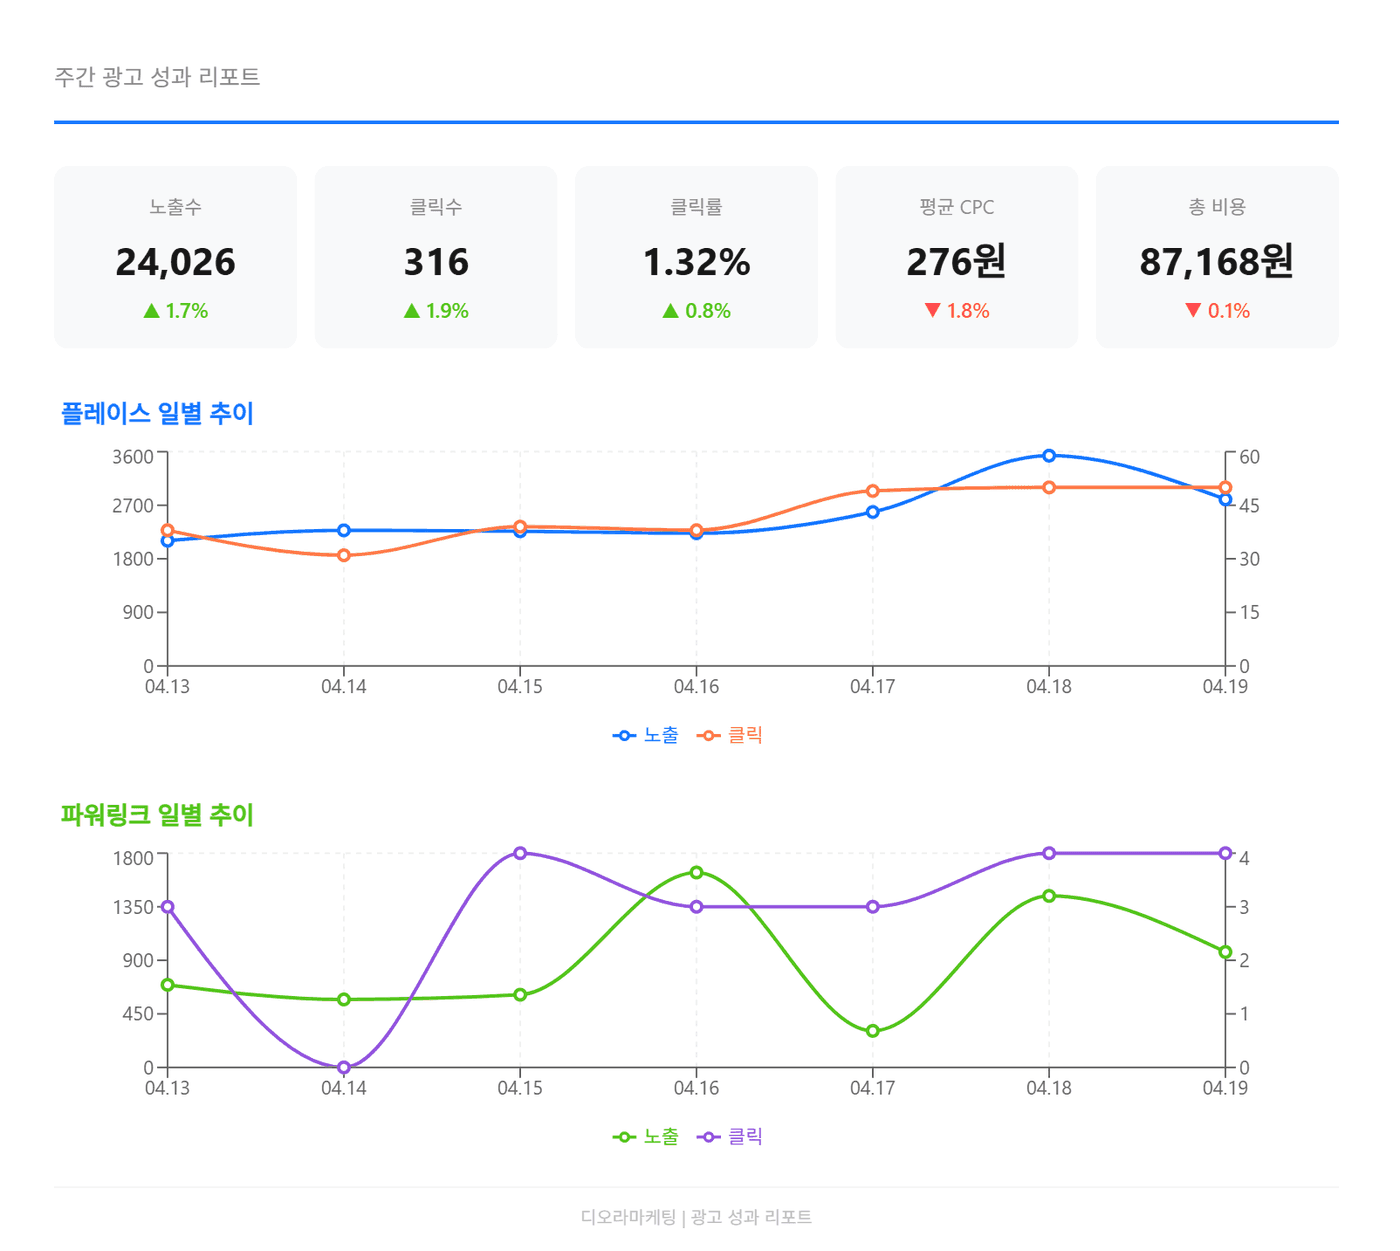1400x1251 pixels.
Task: Select the 파워링크 일별 추이 section heading
Action: [157, 815]
